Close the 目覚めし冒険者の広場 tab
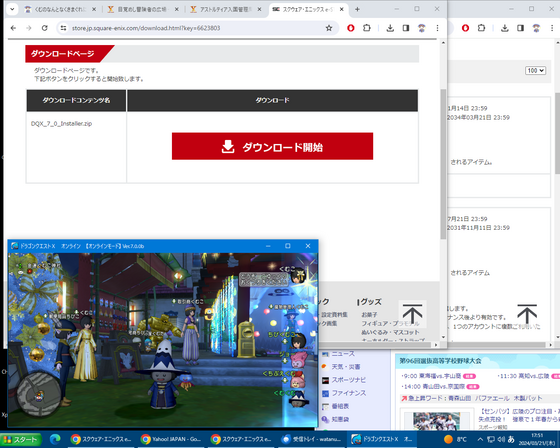Image resolution: width=560 pixels, height=448 pixels. [x=176, y=10]
